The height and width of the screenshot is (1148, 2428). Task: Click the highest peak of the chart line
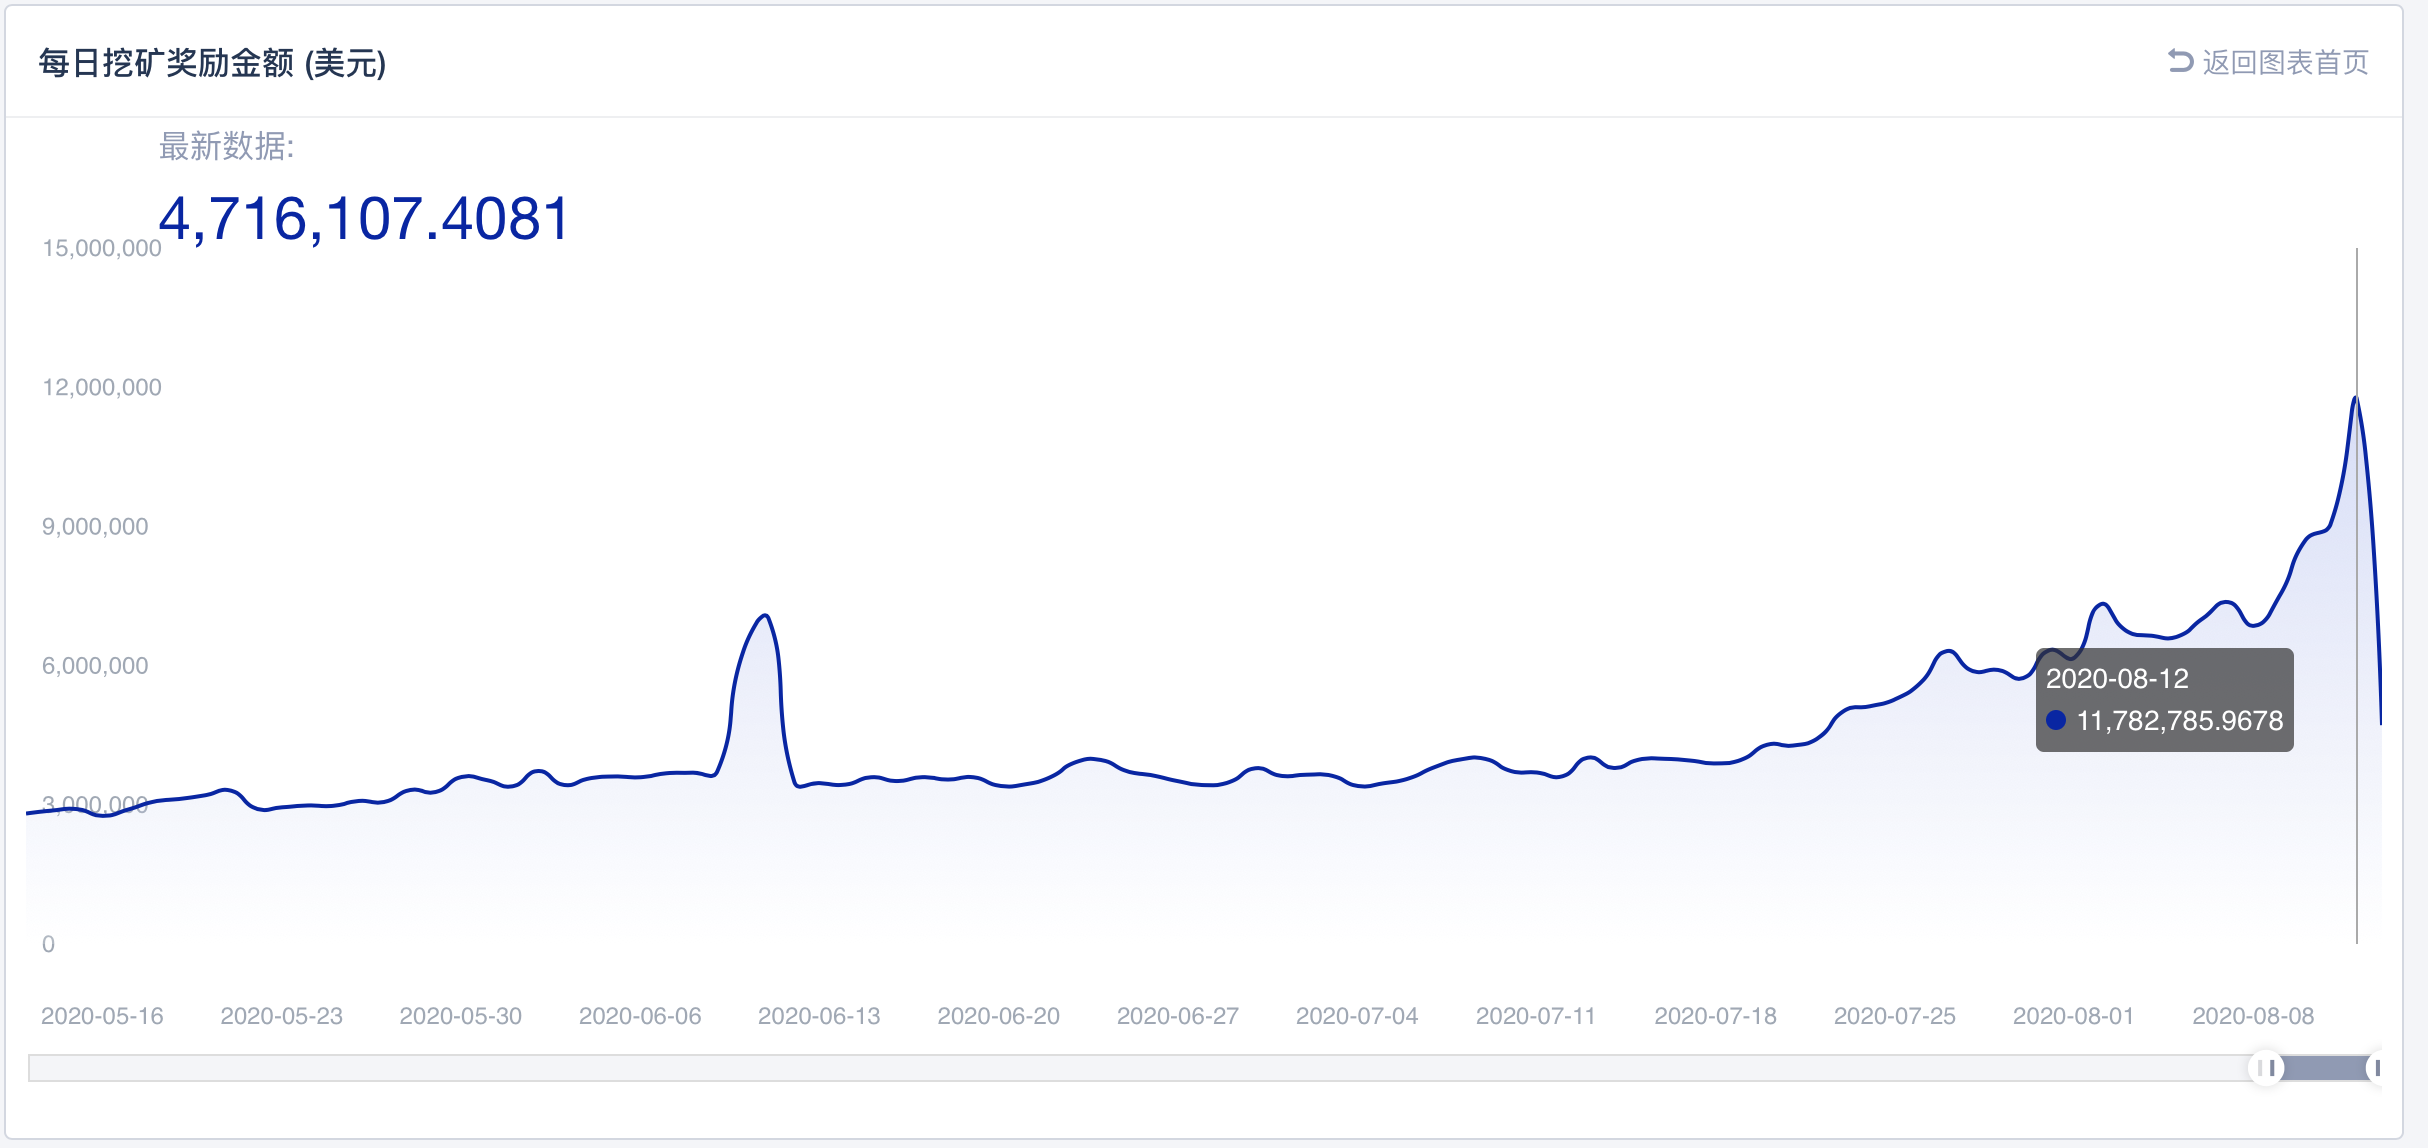click(2356, 398)
